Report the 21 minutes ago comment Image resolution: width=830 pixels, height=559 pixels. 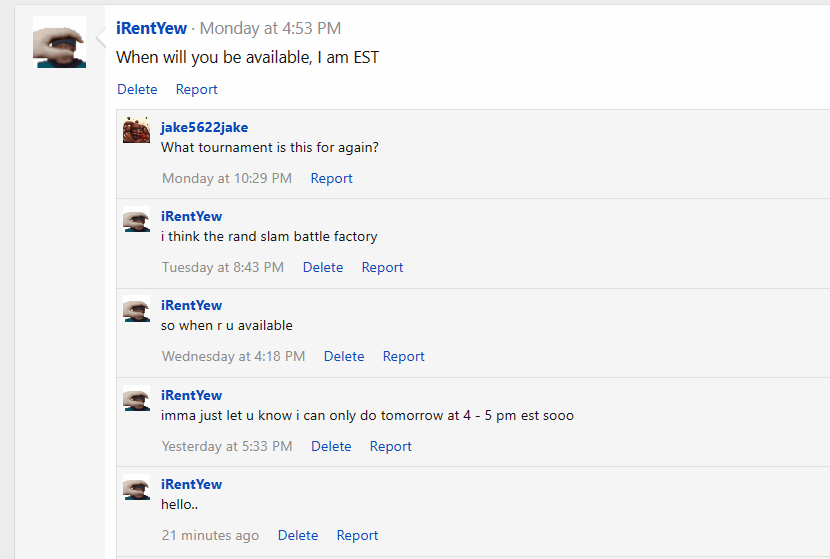(357, 535)
